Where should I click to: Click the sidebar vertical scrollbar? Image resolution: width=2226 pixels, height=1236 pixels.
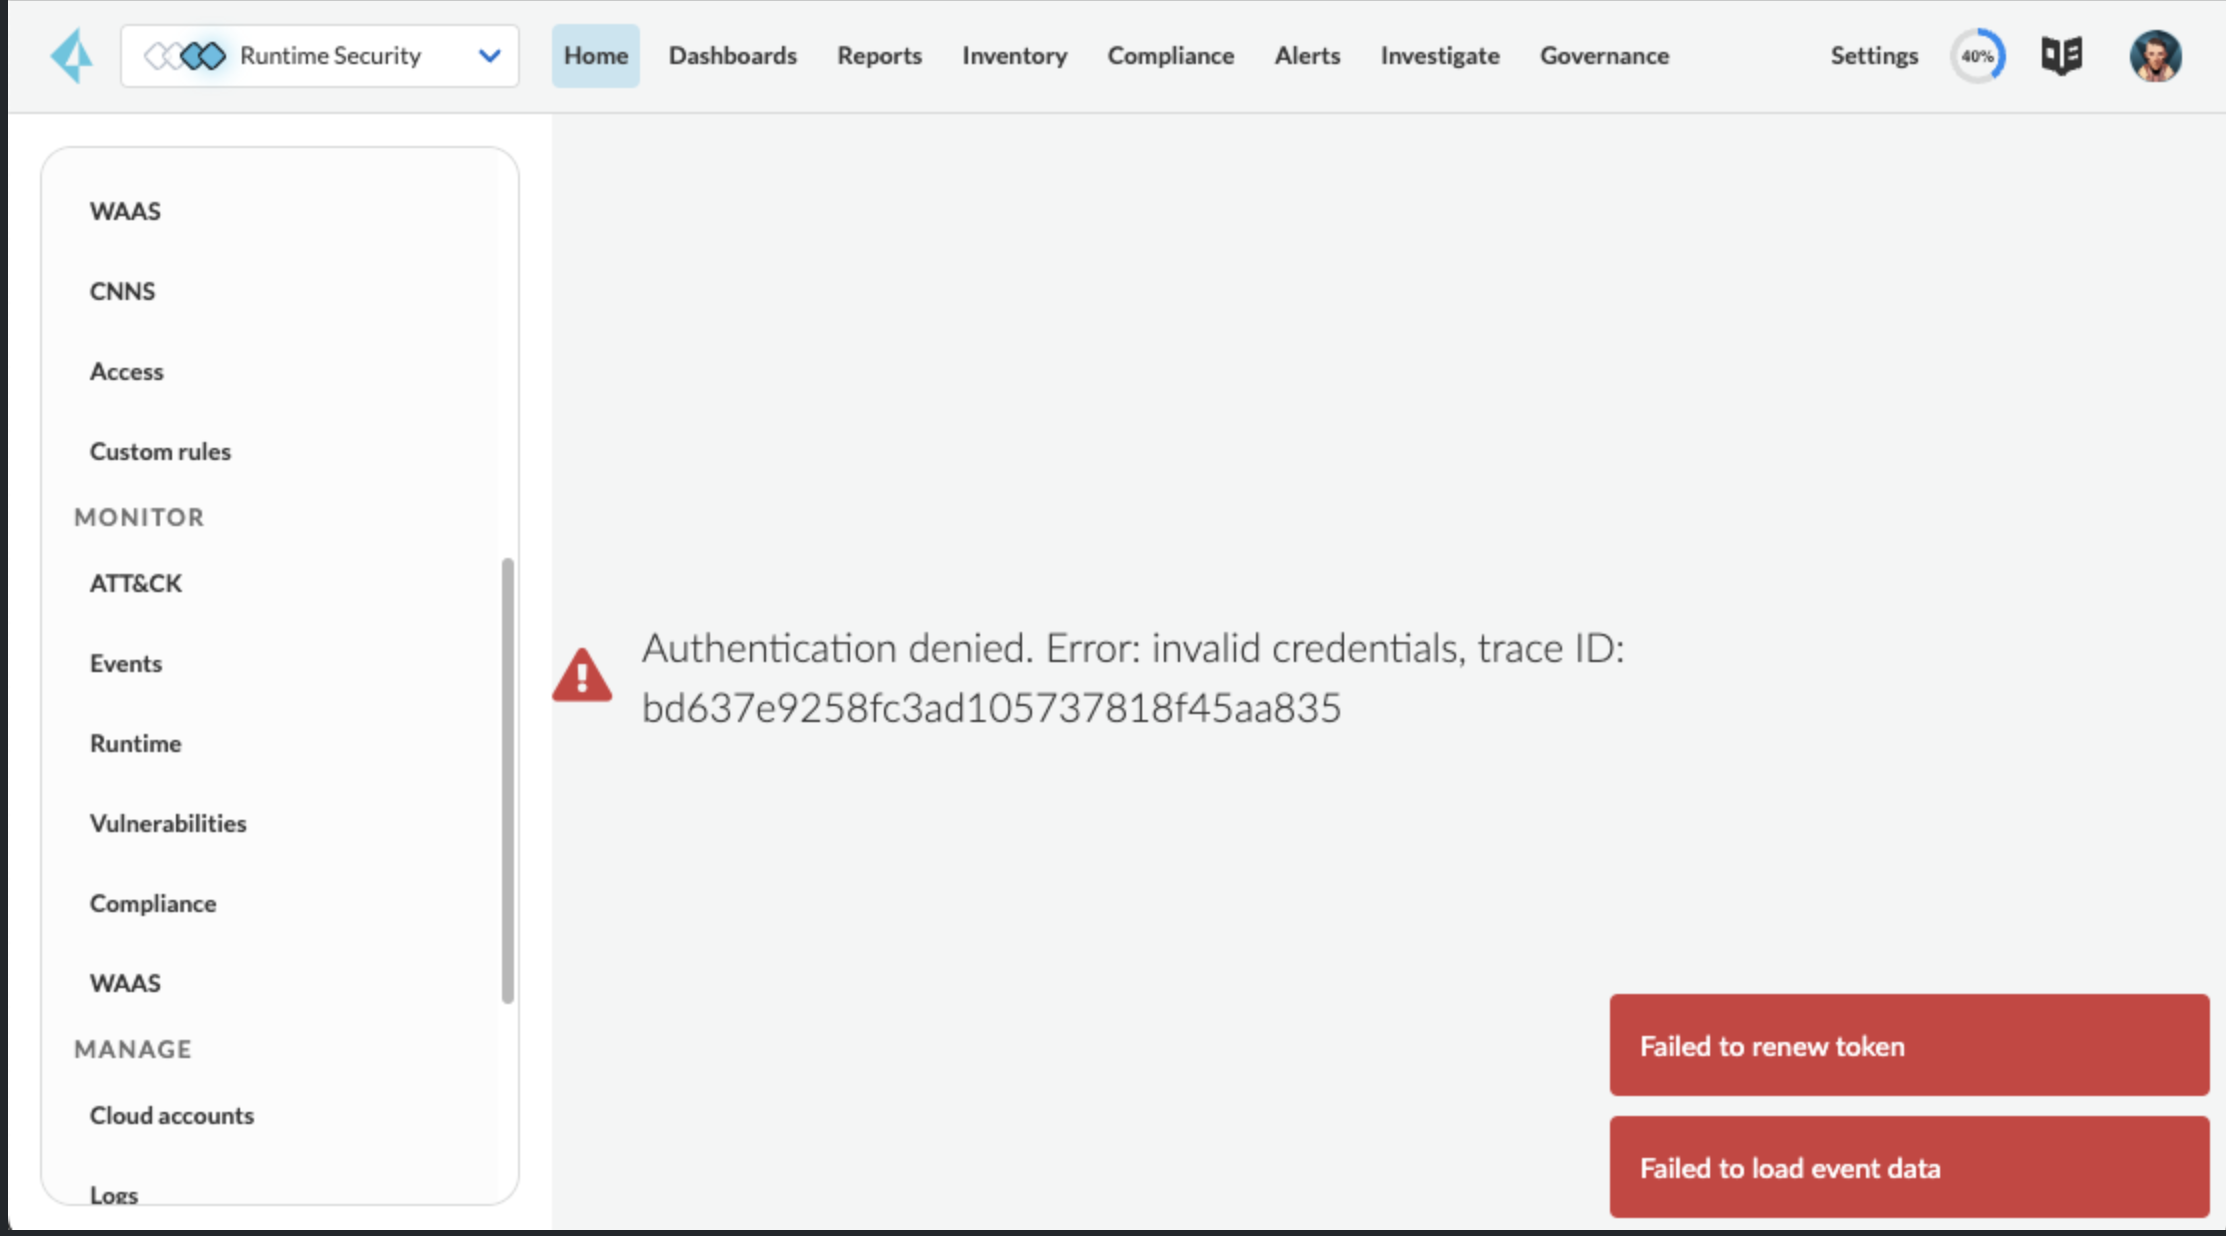click(x=508, y=780)
